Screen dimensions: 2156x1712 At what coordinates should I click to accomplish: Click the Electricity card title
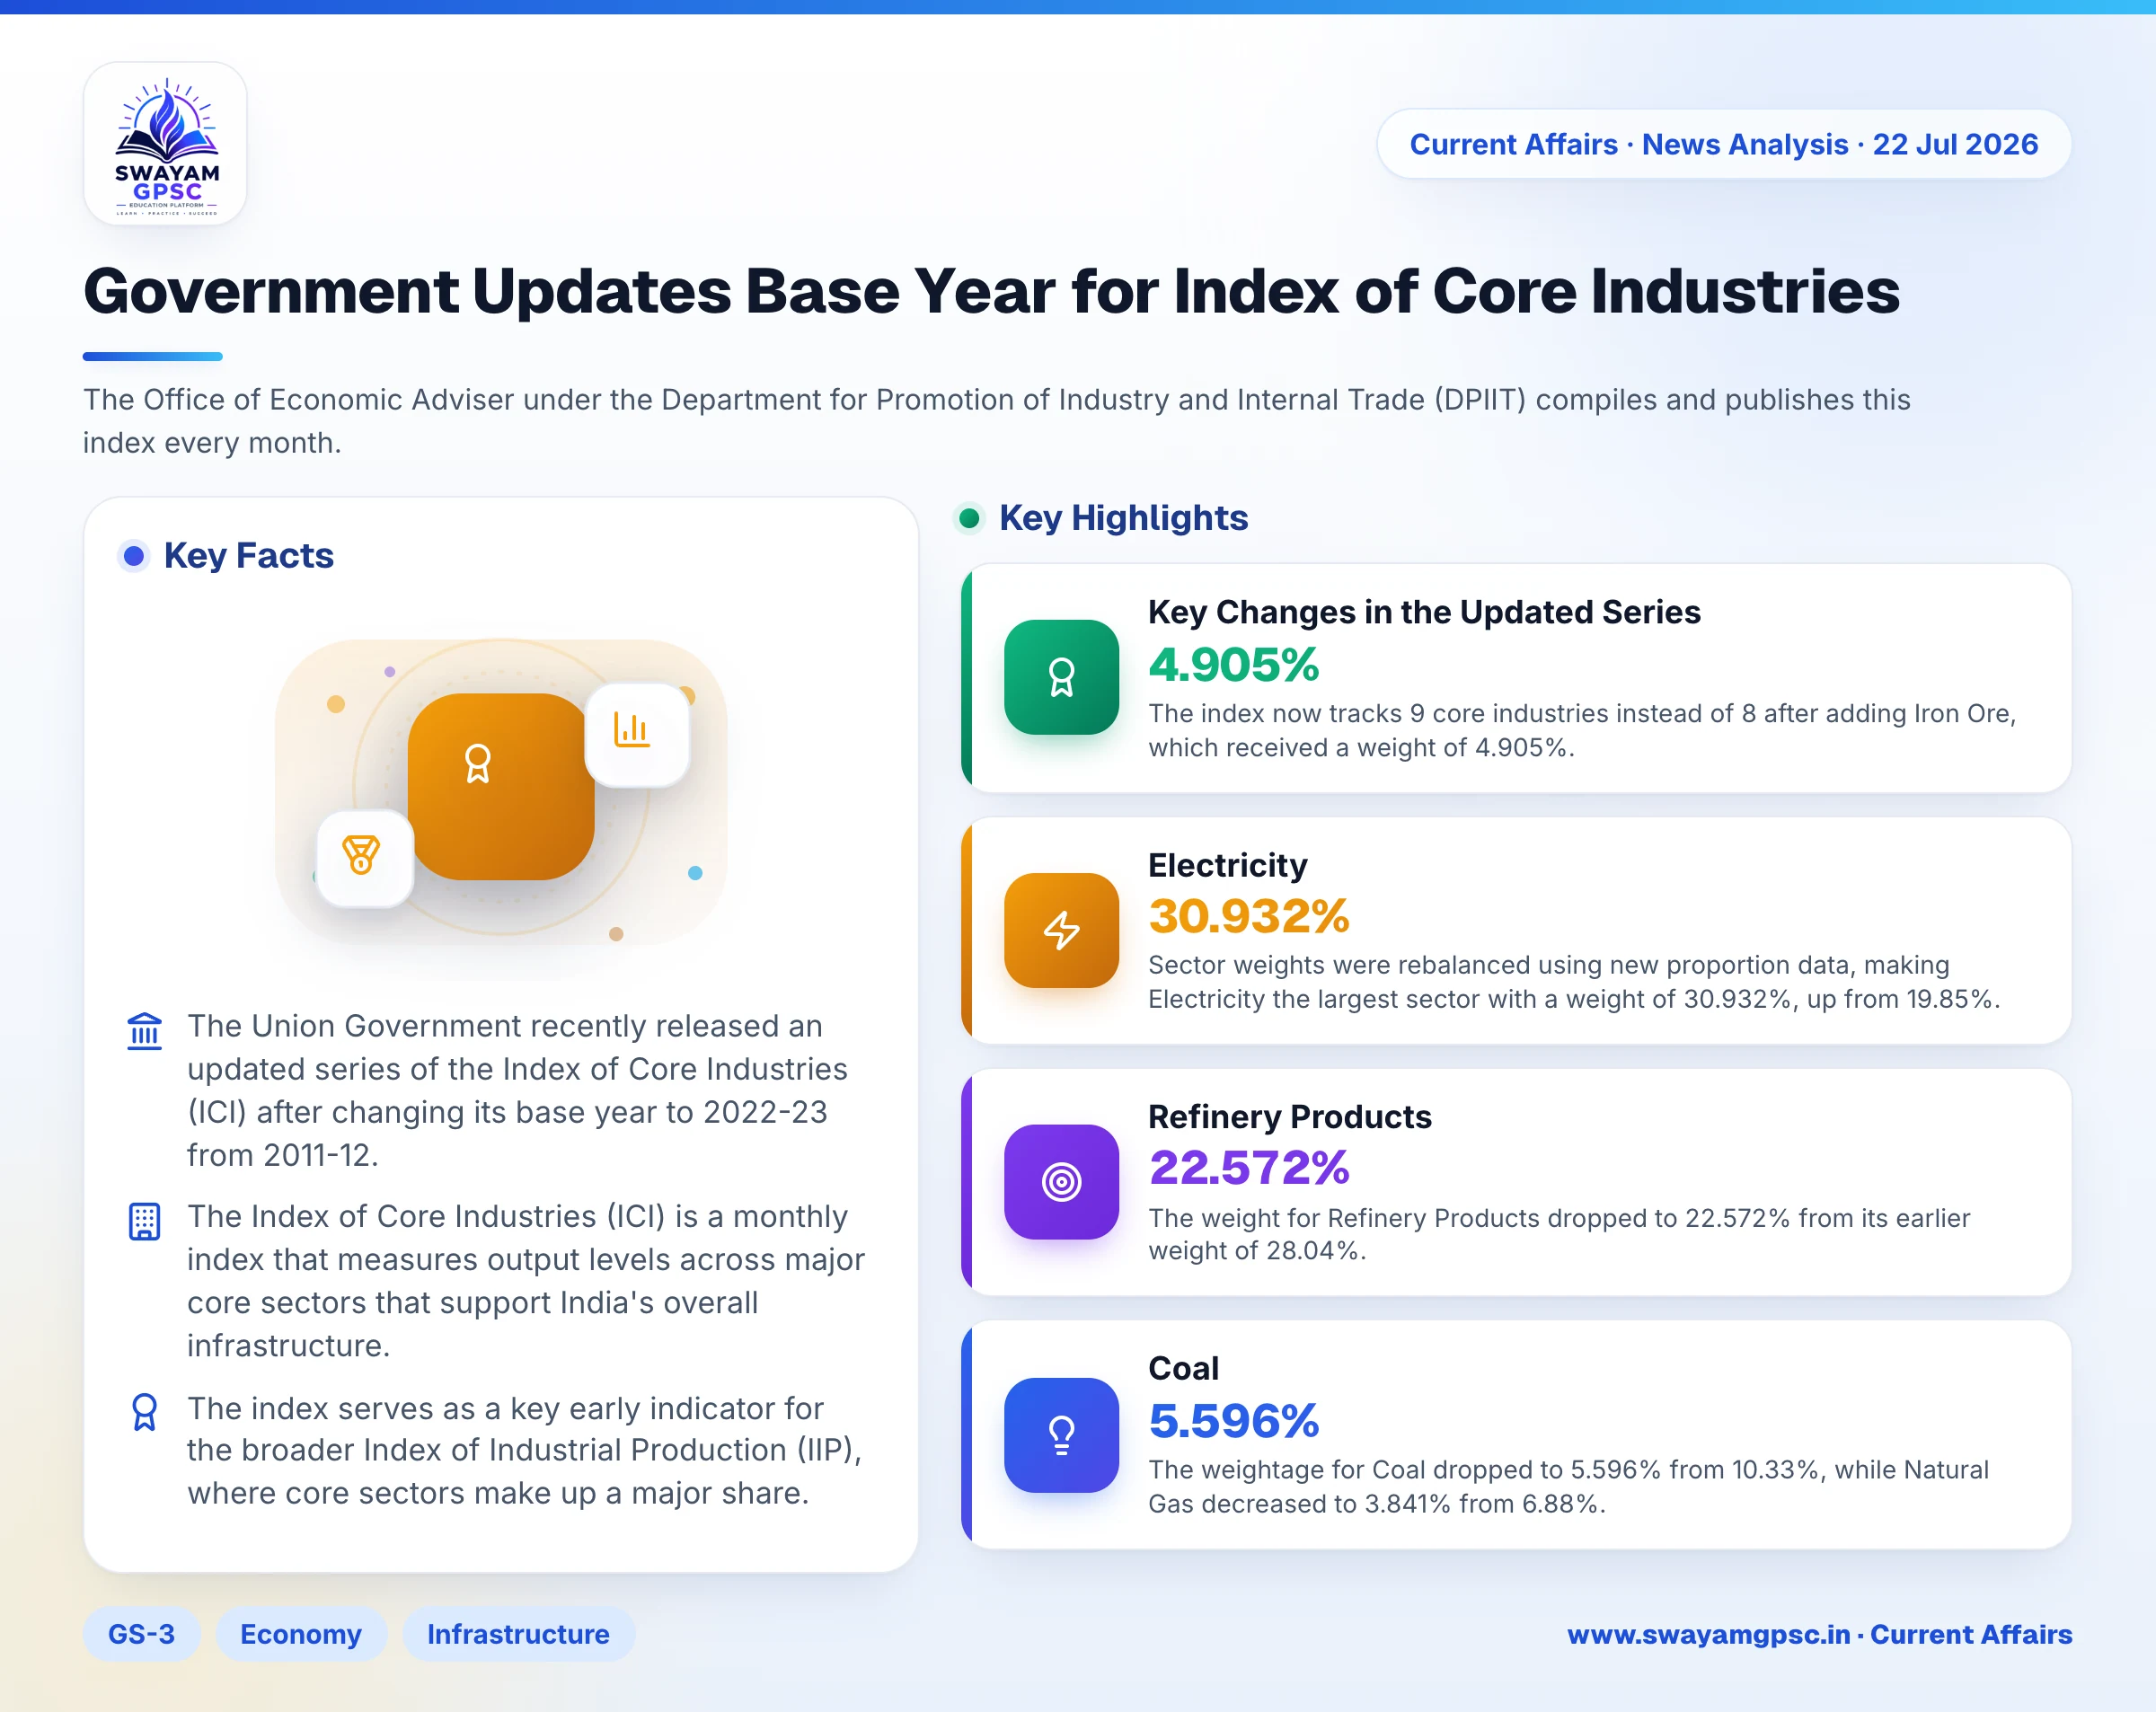1227,865
